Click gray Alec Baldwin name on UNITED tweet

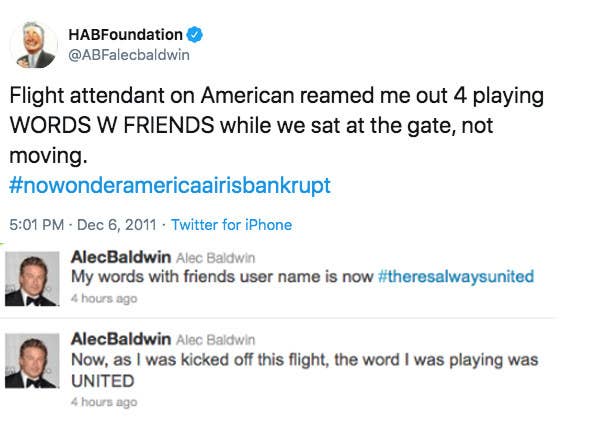point(216,340)
